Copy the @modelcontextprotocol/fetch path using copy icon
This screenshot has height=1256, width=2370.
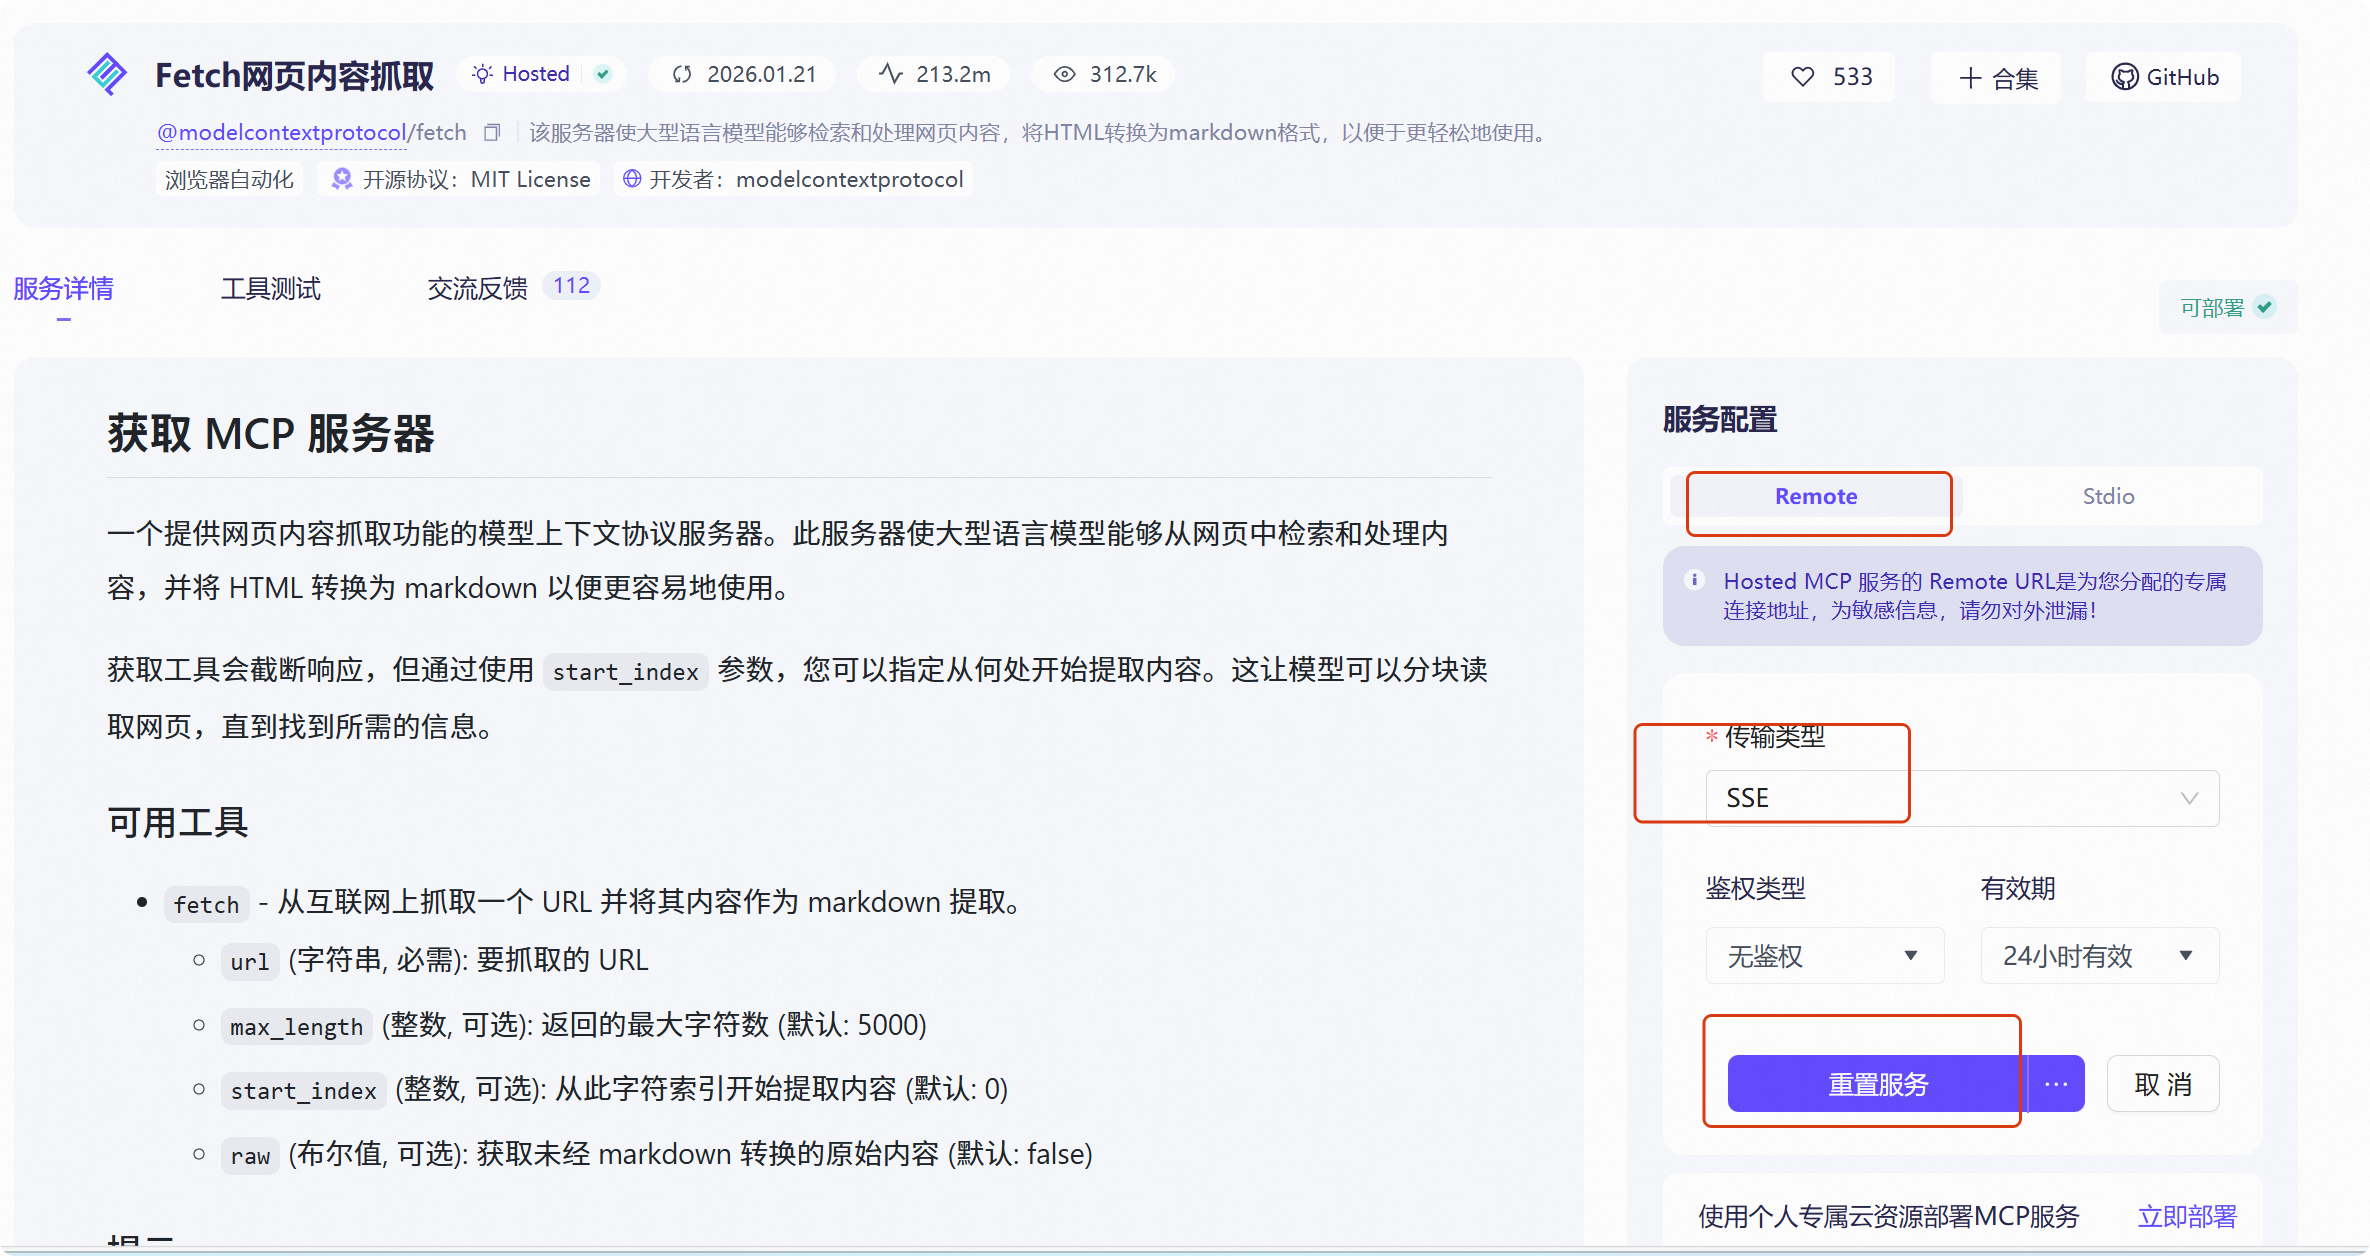(491, 131)
